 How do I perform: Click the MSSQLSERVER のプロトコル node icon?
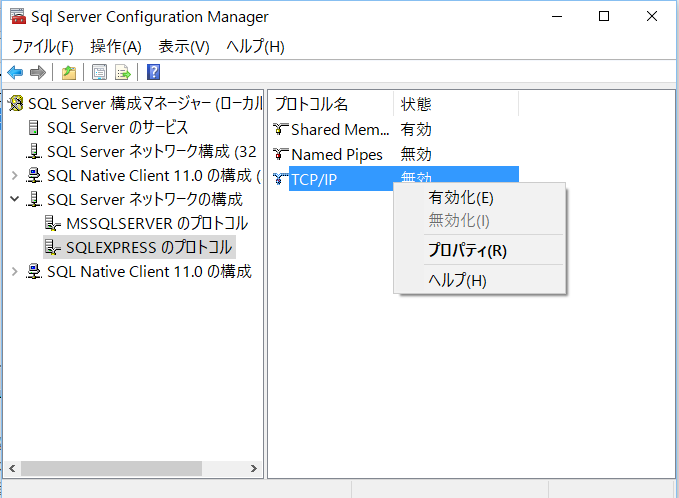click(53, 223)
